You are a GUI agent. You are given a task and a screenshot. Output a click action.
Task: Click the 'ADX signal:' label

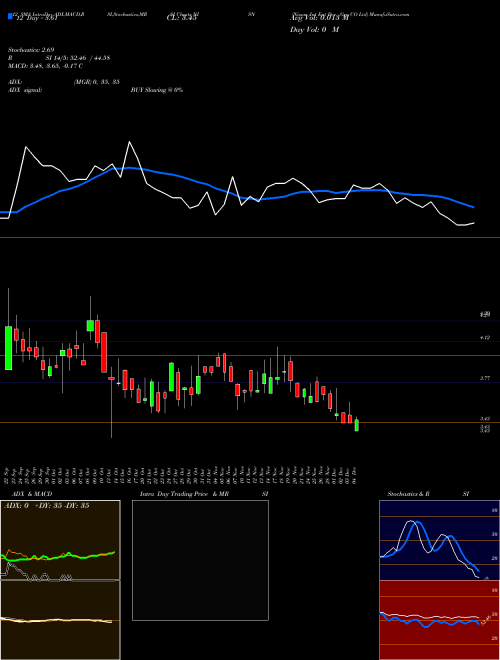25,90
